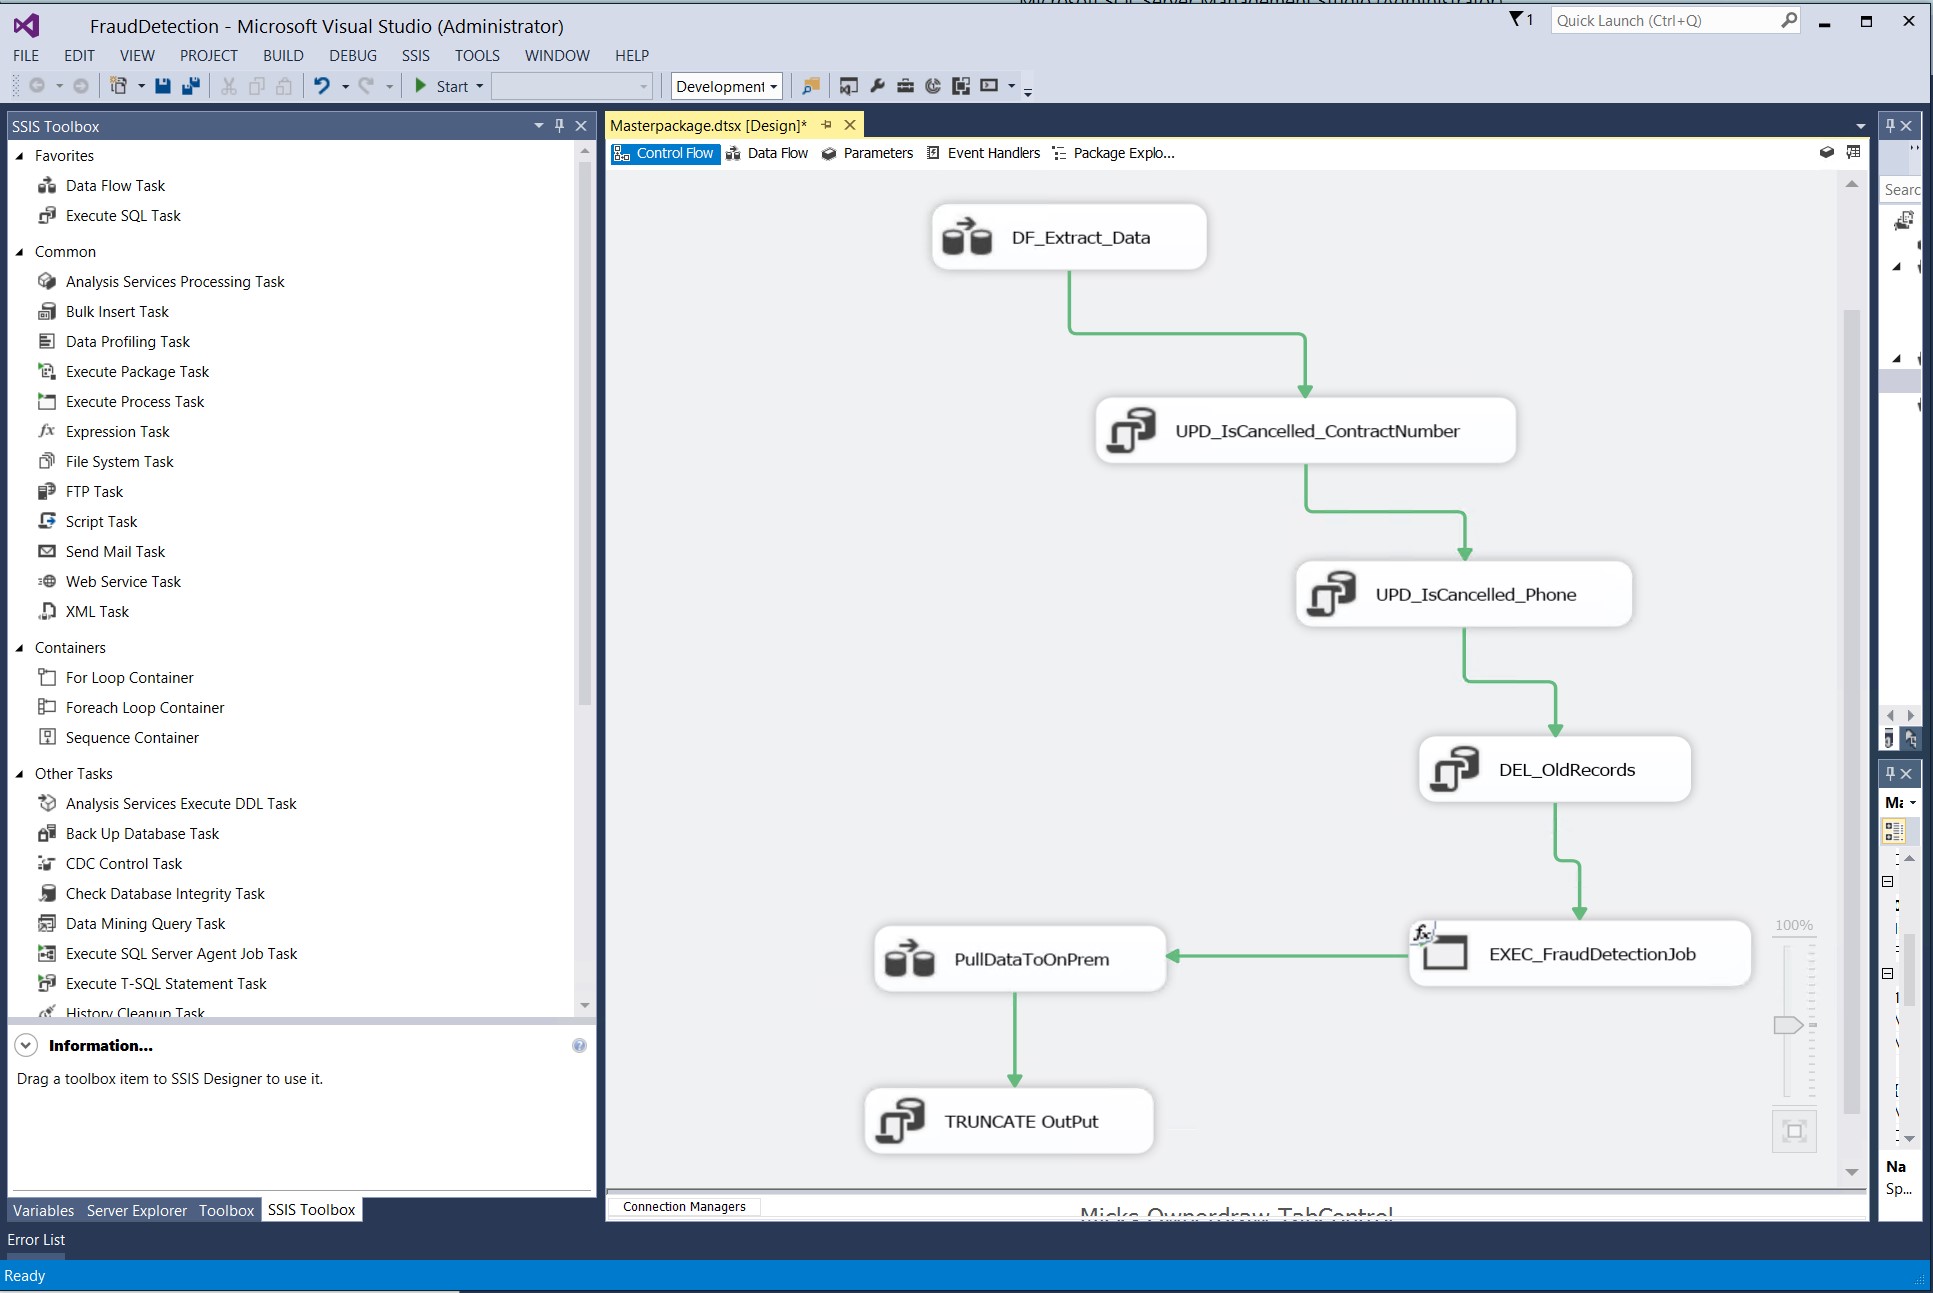Collapse the Information section chevron
Image resolution: width=1933 pixels, height=1293 pixels.
(x=27, y=1045)
